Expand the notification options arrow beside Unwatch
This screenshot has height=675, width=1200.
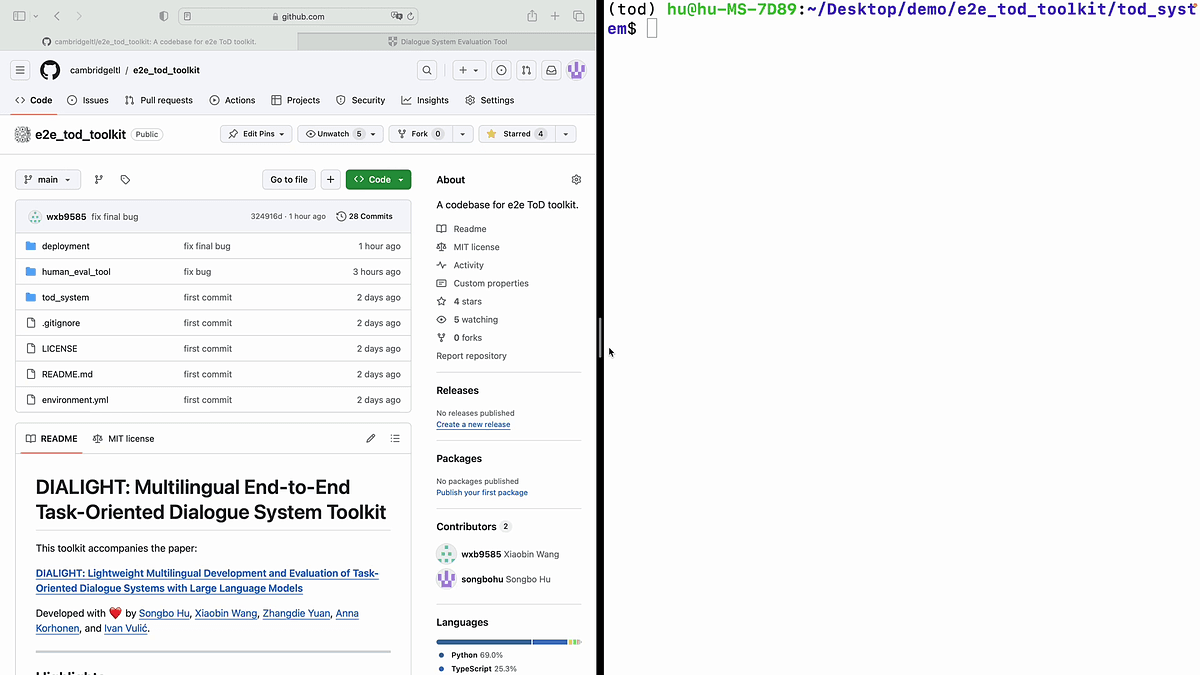click(374, 134)
